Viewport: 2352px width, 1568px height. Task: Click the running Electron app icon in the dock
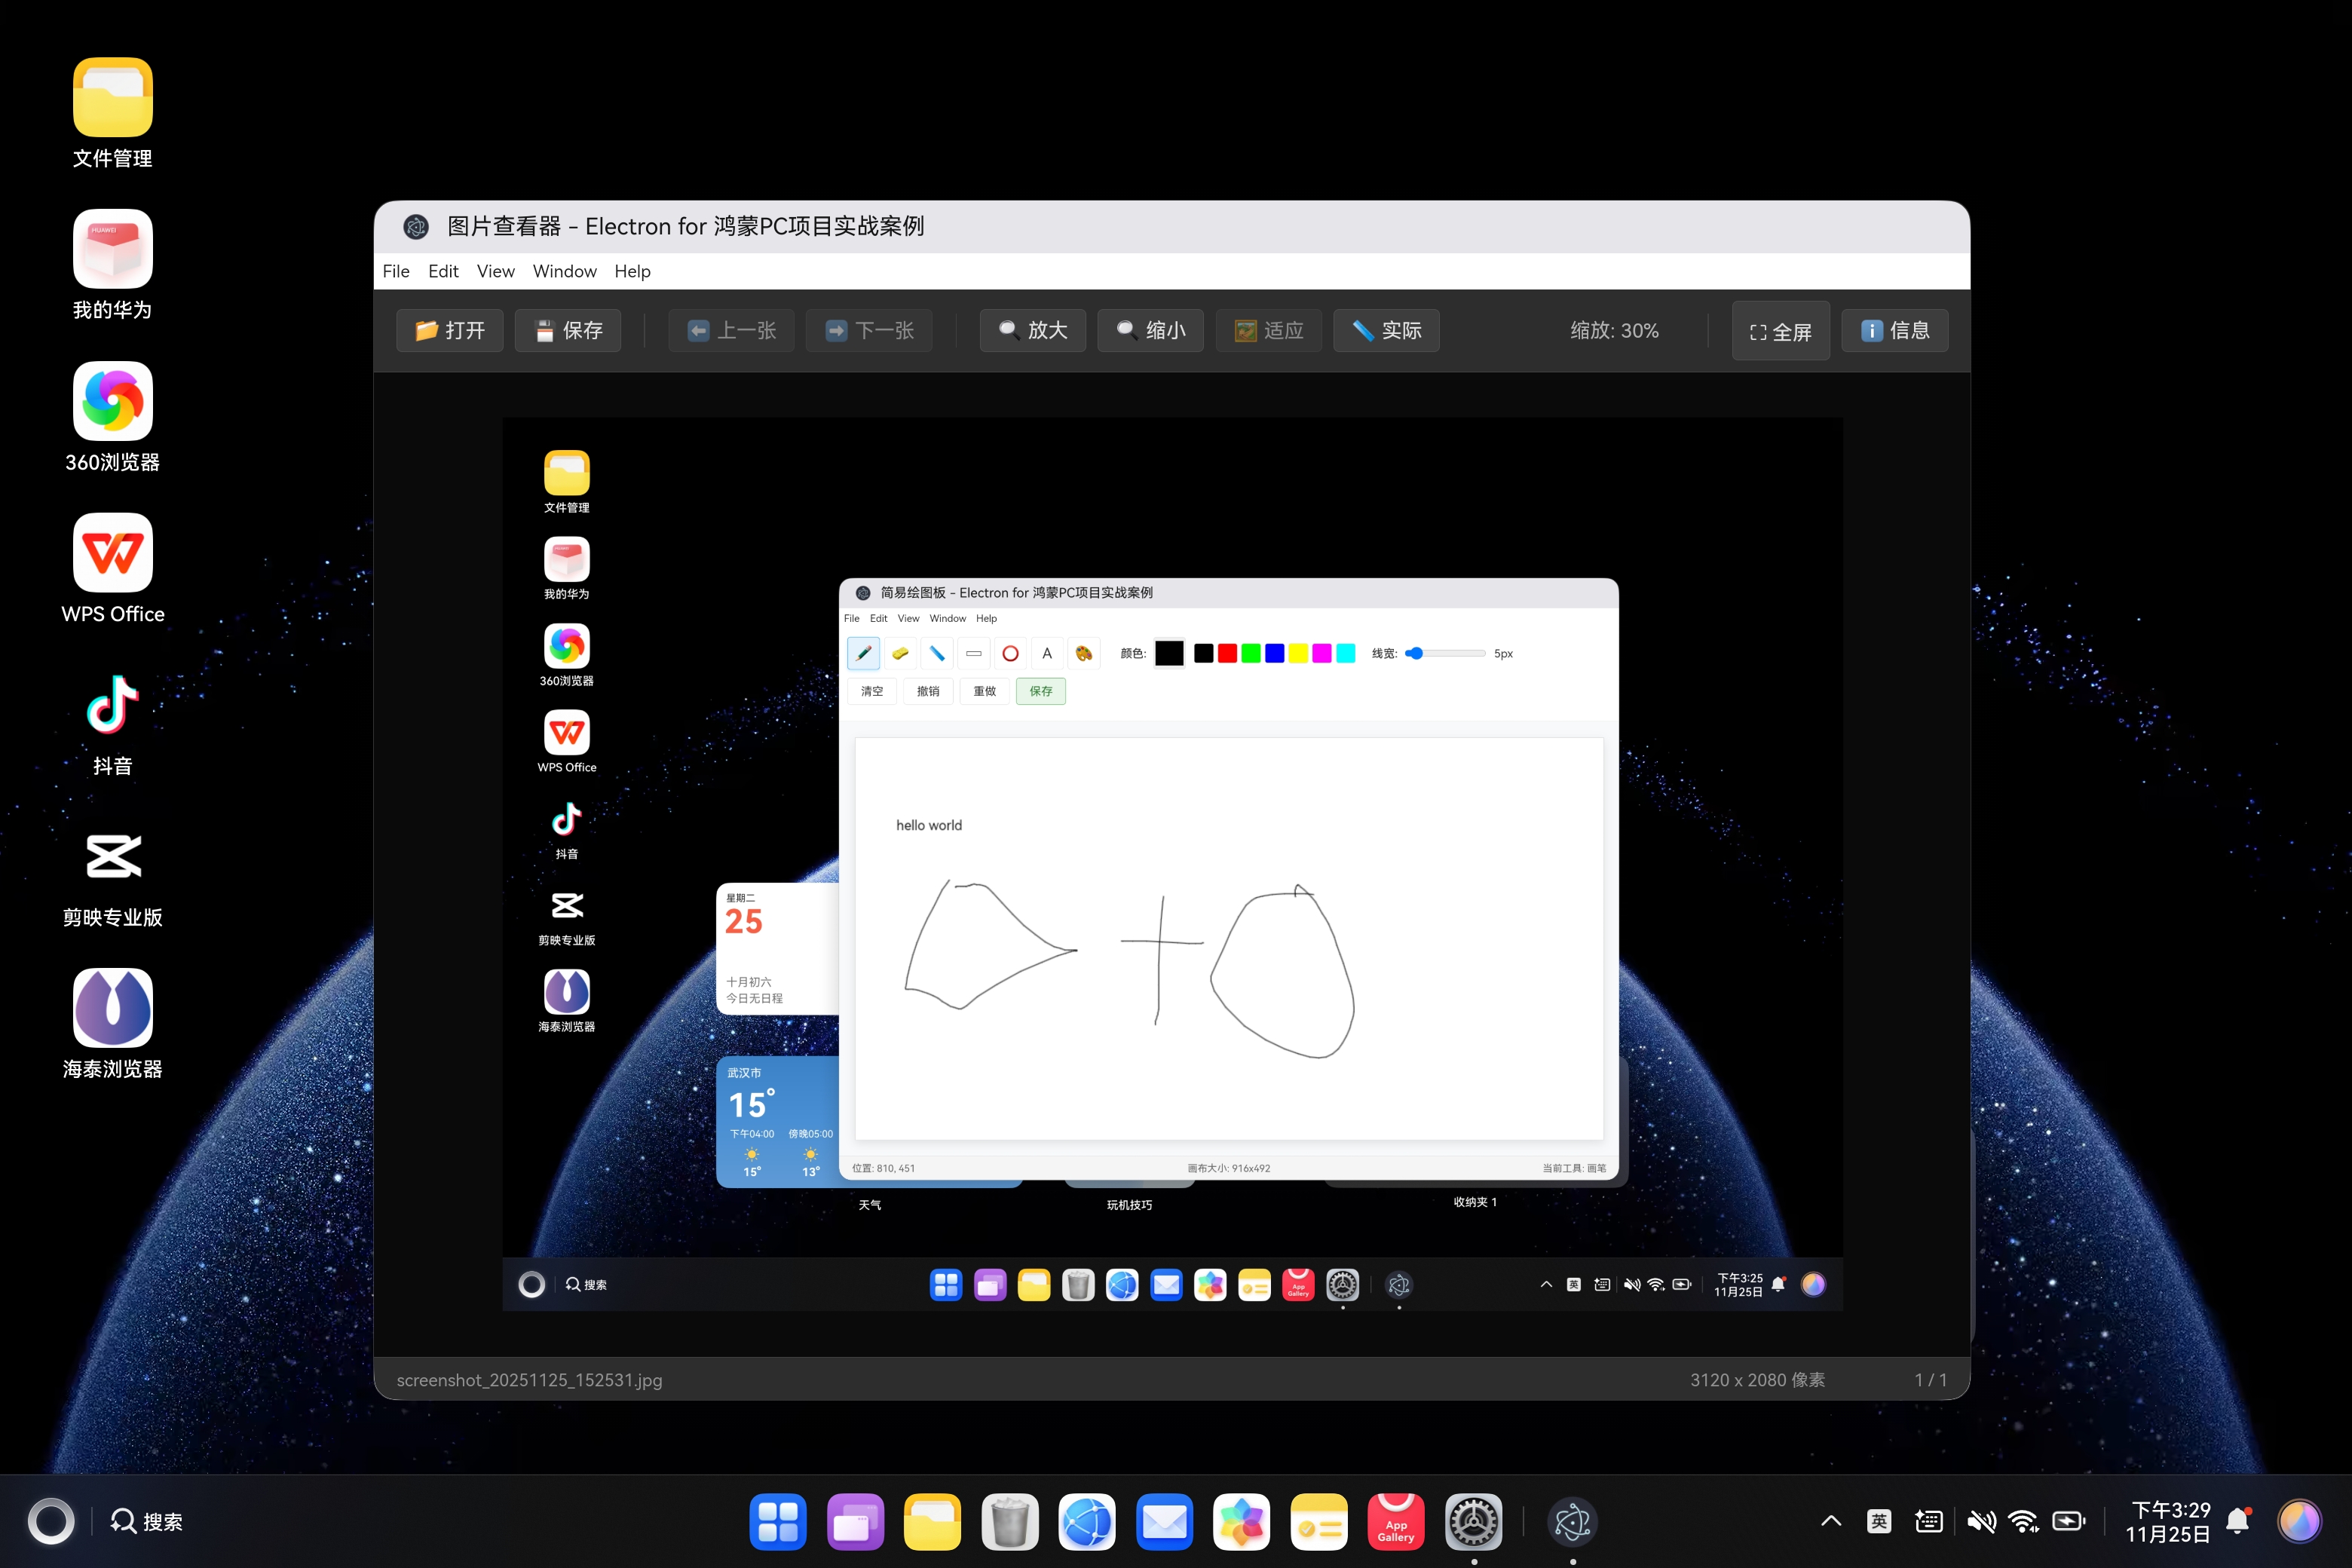pos(1573,1522)
